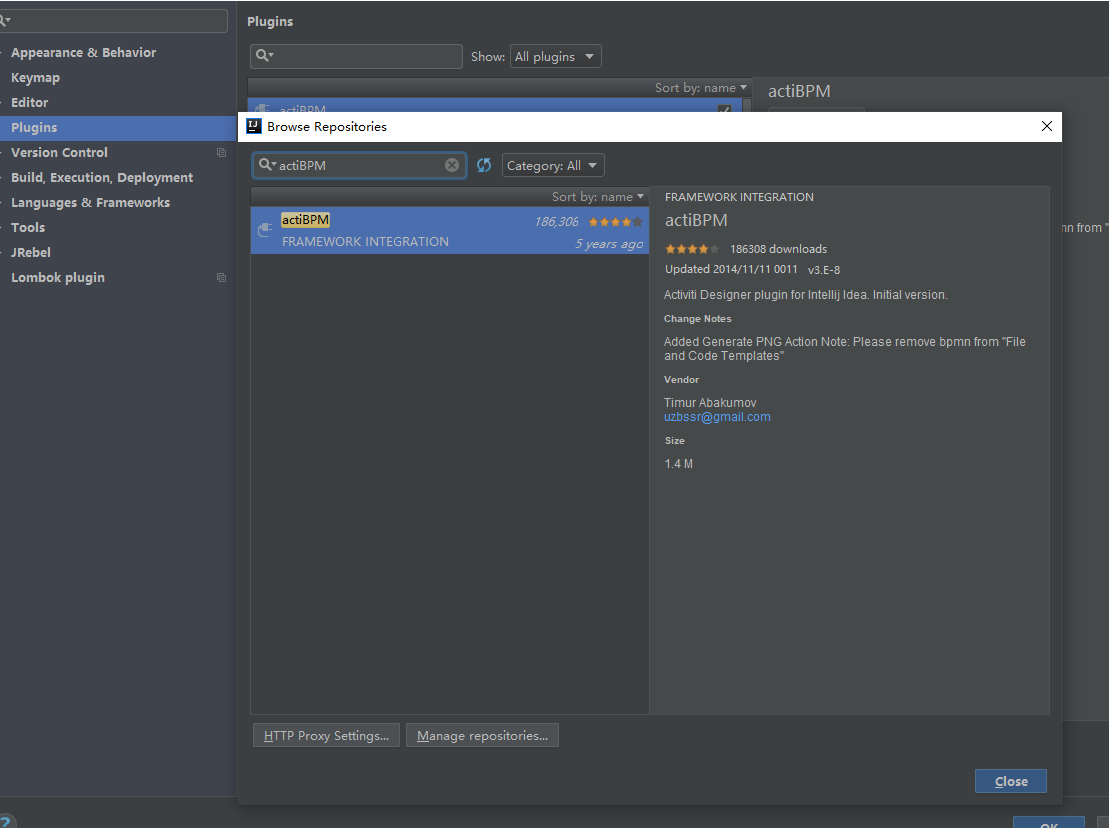
Task: Click the Timur Abakumov vendor name
Action: pyautogui.click(x=710, y=403)
